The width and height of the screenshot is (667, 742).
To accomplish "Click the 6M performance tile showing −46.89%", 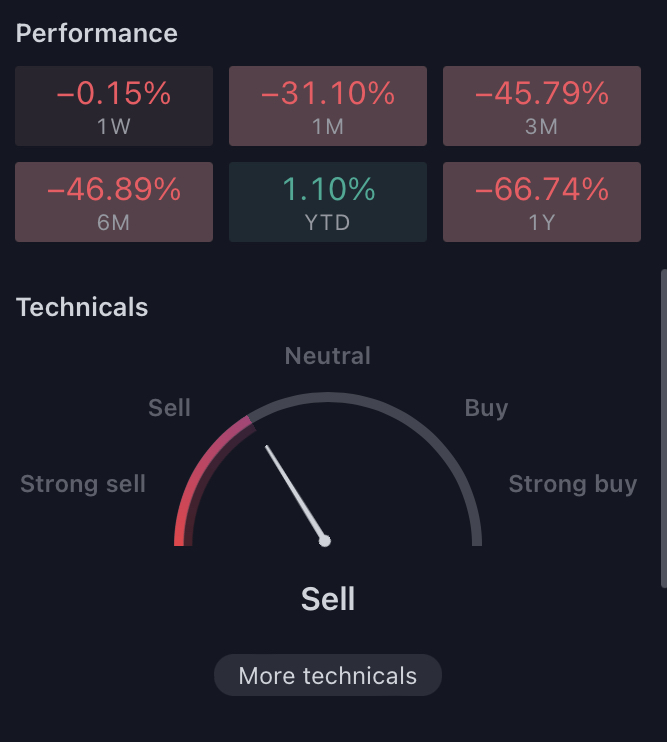I will [114, 202].
